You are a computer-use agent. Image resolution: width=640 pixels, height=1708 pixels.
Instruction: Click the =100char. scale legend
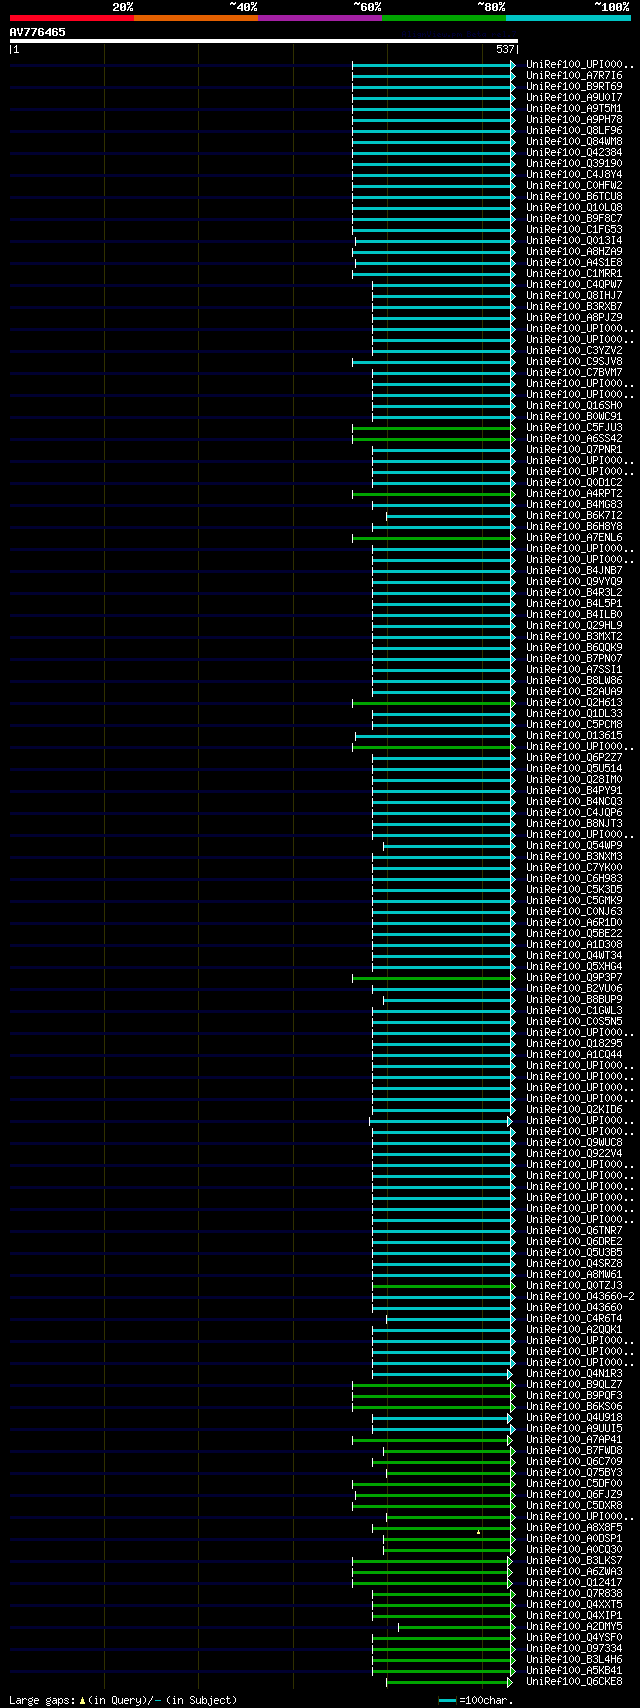(476, 1700)
